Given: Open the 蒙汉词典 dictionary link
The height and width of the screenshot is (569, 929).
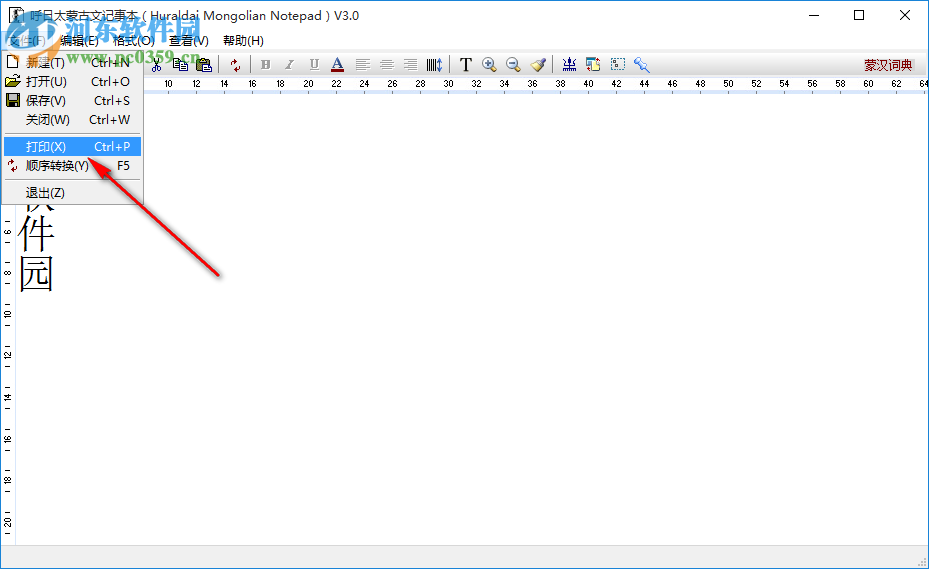Looking at the screenshot, I should pos(888,65).
